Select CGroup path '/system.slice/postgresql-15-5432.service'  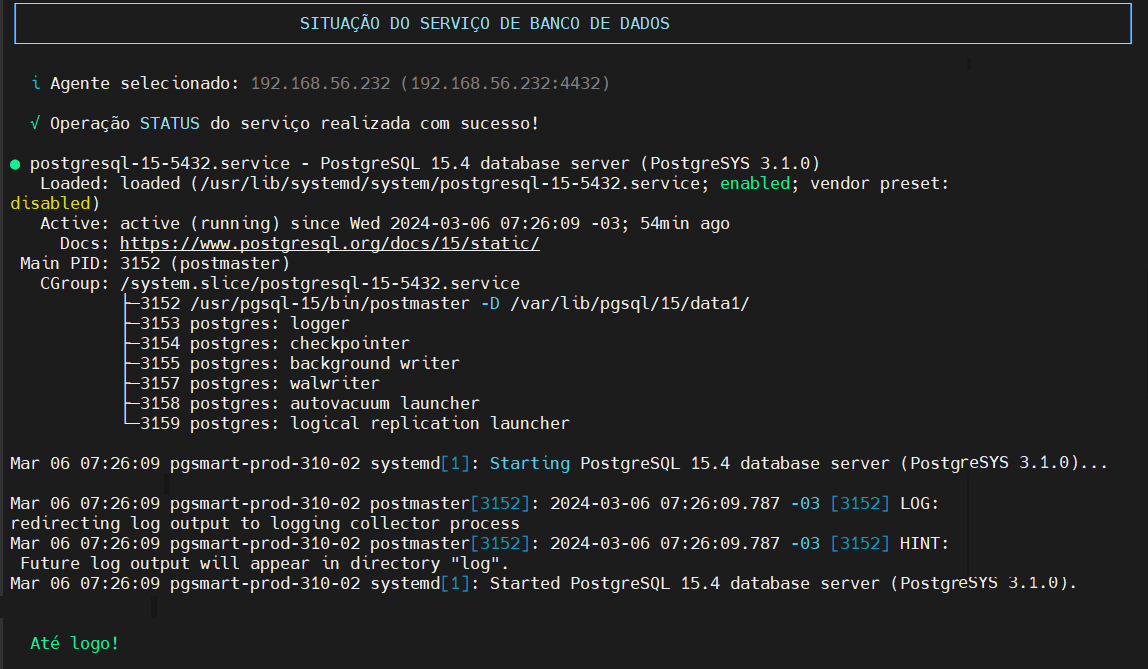(x=320, y=283)
